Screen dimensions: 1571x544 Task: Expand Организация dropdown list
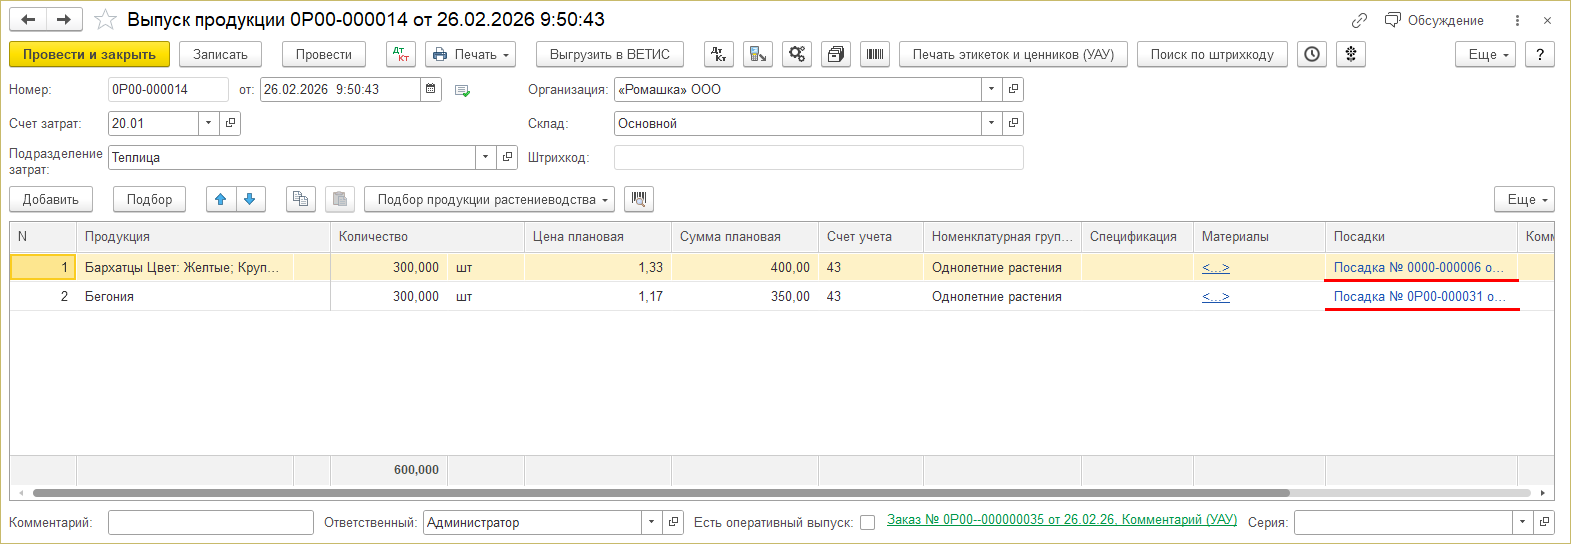pyautogui.click(x=991, y=89)
